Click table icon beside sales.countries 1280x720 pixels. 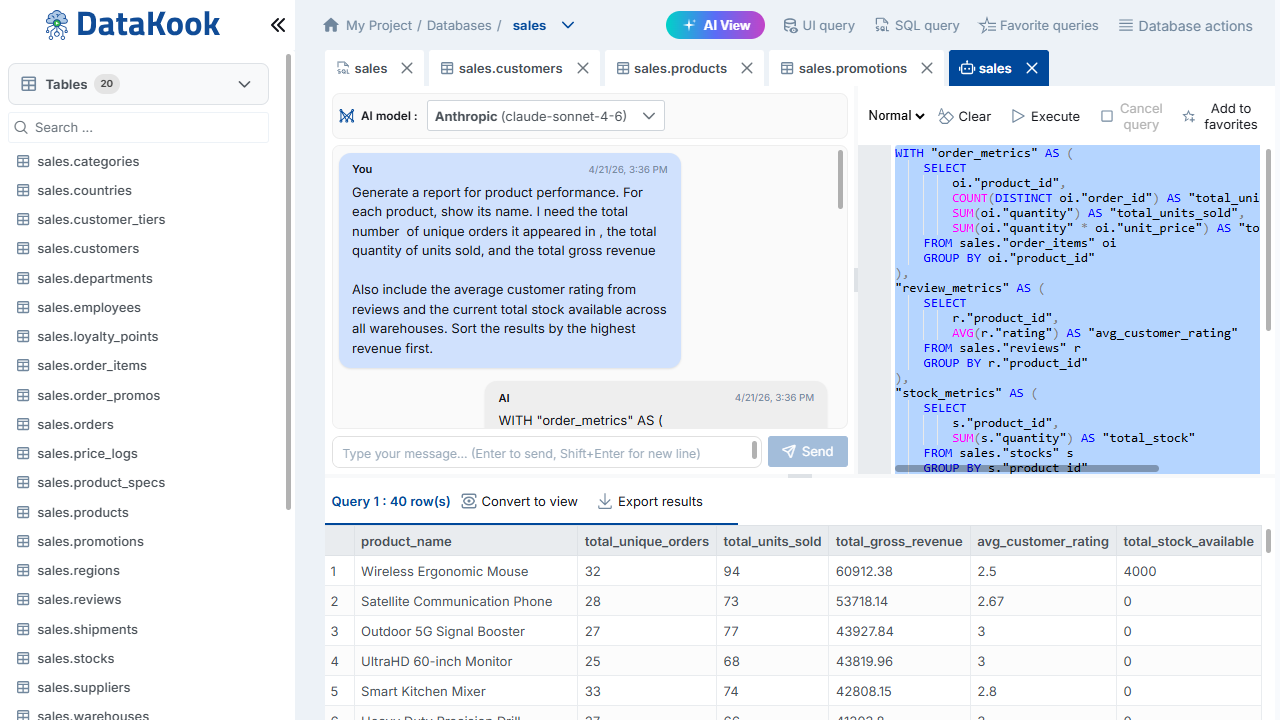(x=23, y=190)
